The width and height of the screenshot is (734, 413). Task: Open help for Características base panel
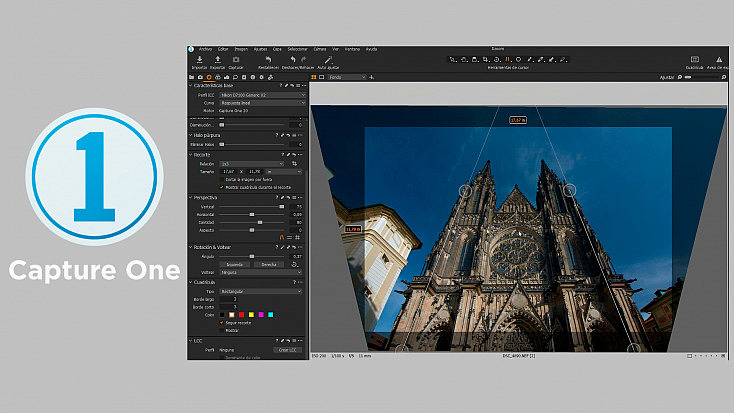click(280, 86)
